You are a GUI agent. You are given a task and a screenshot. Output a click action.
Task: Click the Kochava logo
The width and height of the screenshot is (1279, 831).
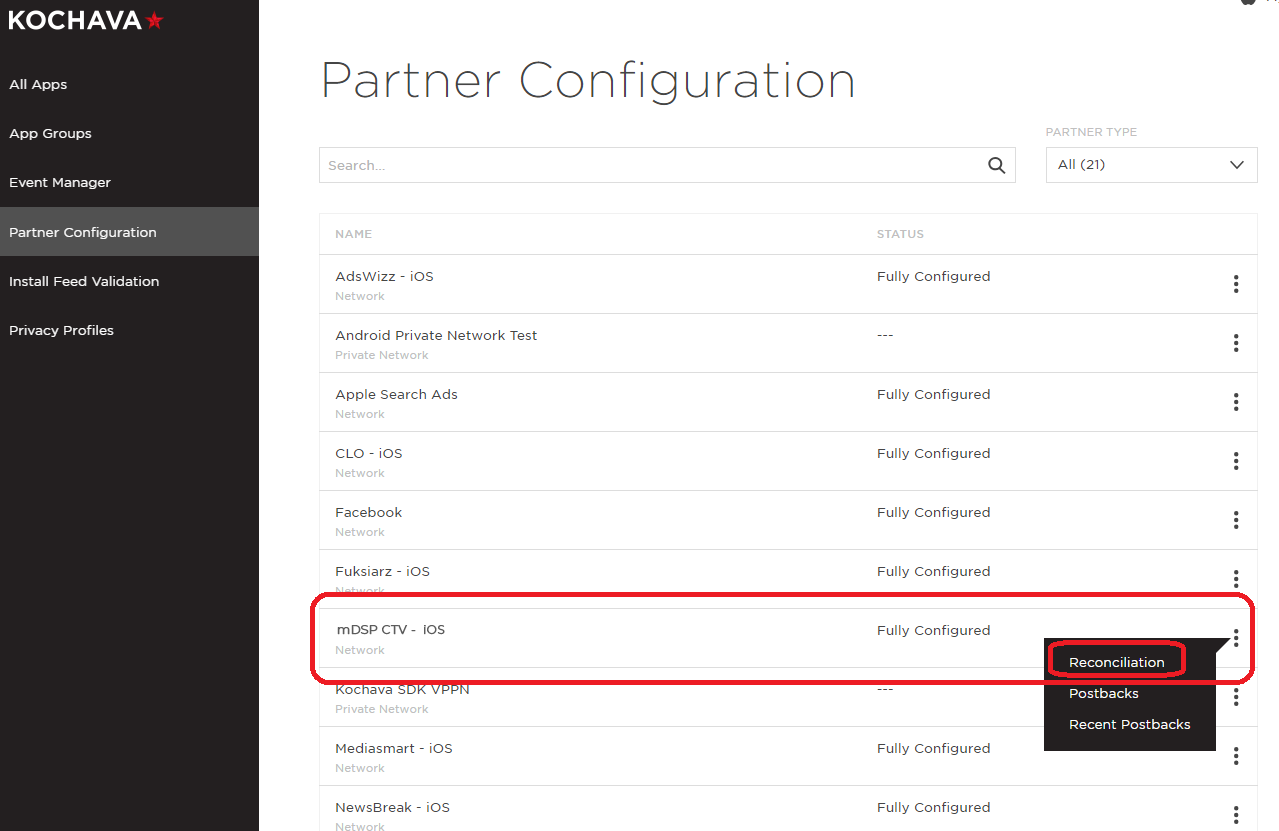85,20
